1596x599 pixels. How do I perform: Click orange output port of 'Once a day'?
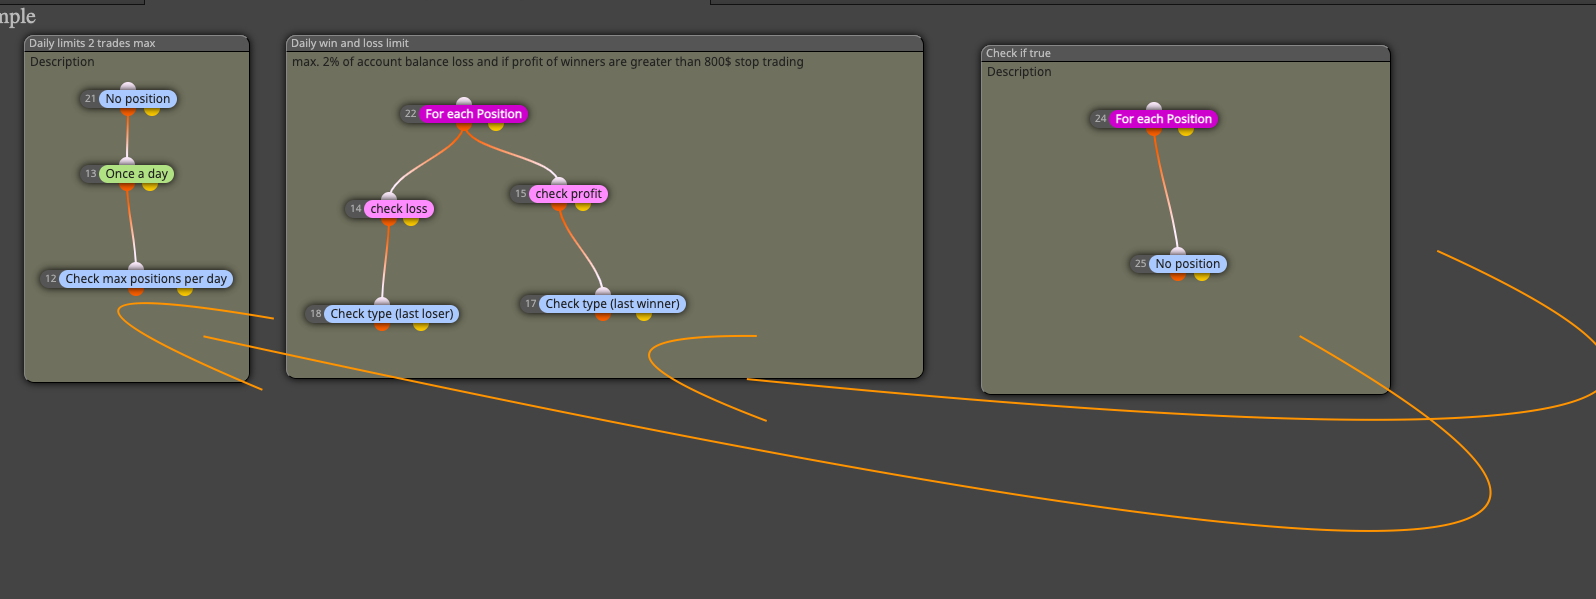coord(127,186)
